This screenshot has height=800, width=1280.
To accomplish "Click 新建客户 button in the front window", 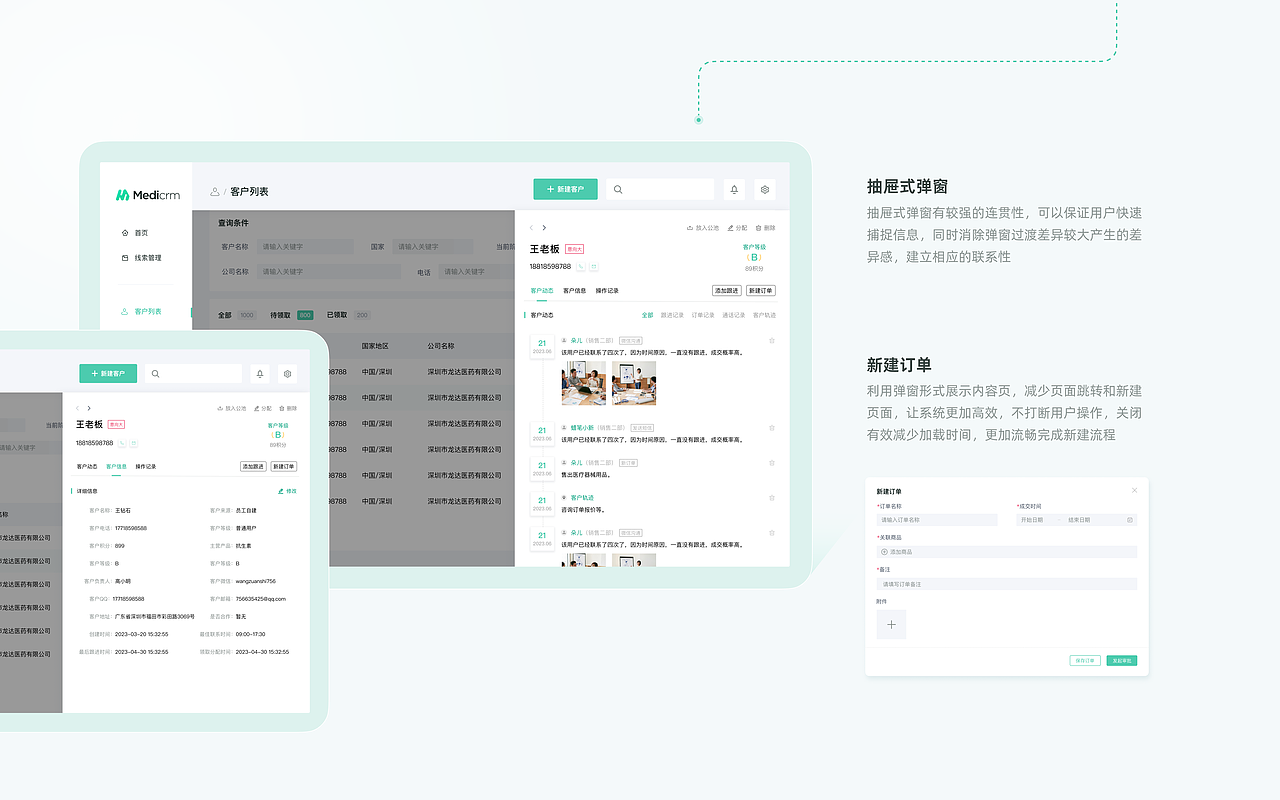I will tap(108, 373).
